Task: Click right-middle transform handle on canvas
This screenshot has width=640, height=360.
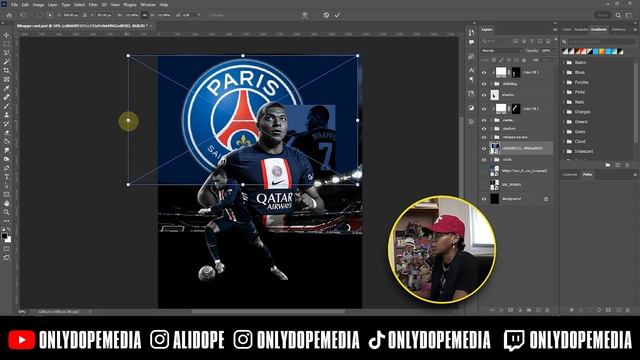Action: point(358,120)
